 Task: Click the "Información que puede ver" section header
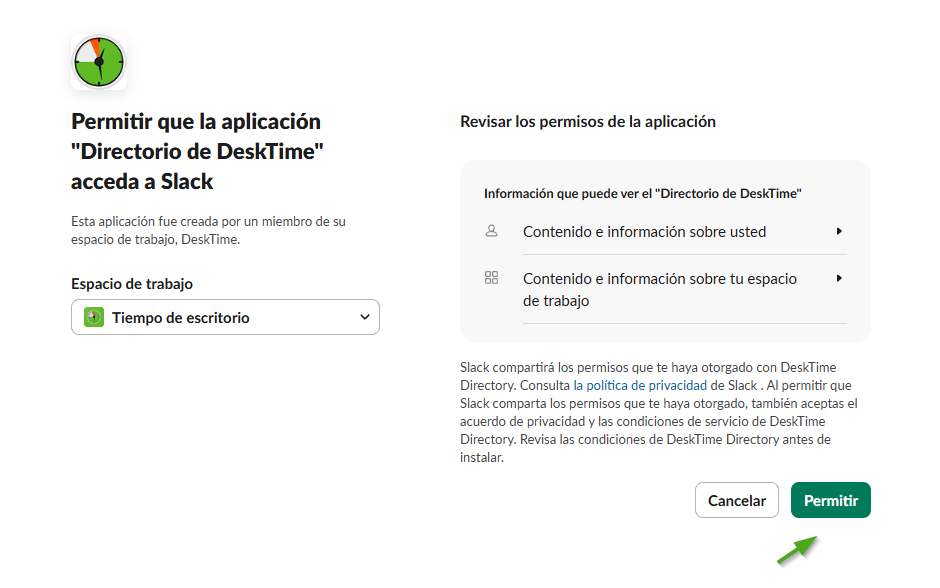(643, 193)
